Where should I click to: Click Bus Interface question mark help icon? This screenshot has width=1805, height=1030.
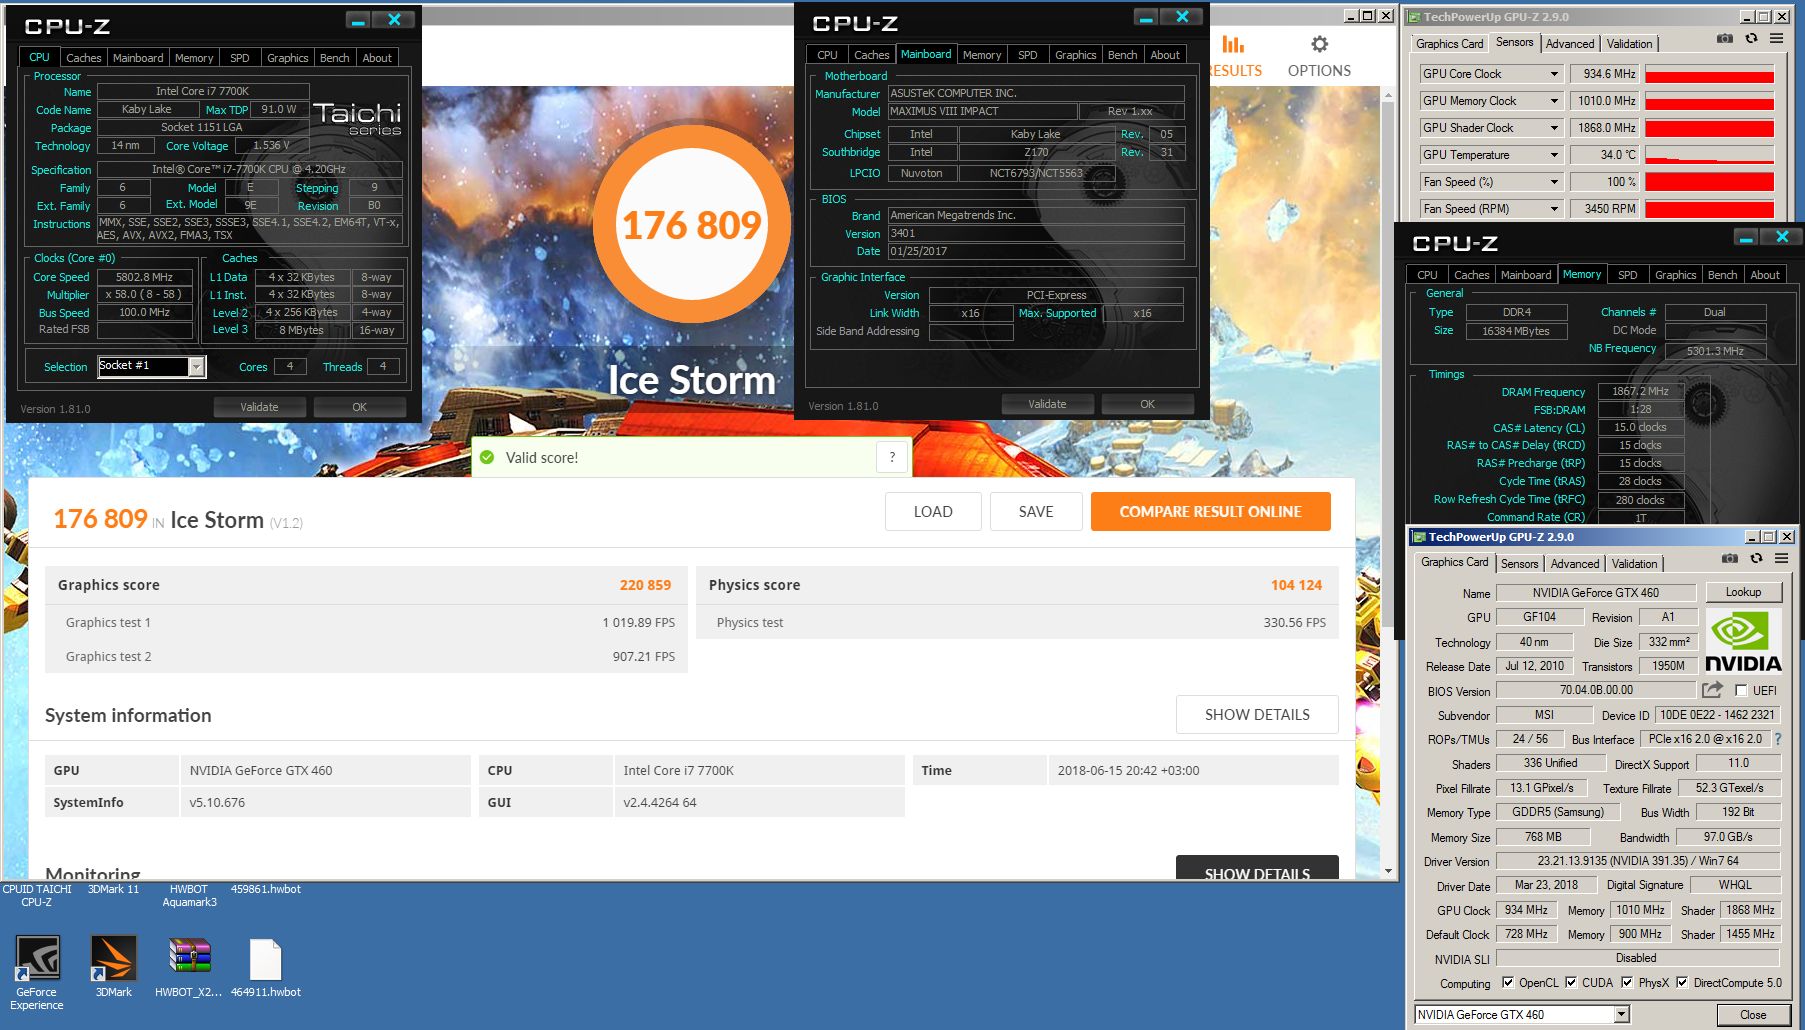1778,739
